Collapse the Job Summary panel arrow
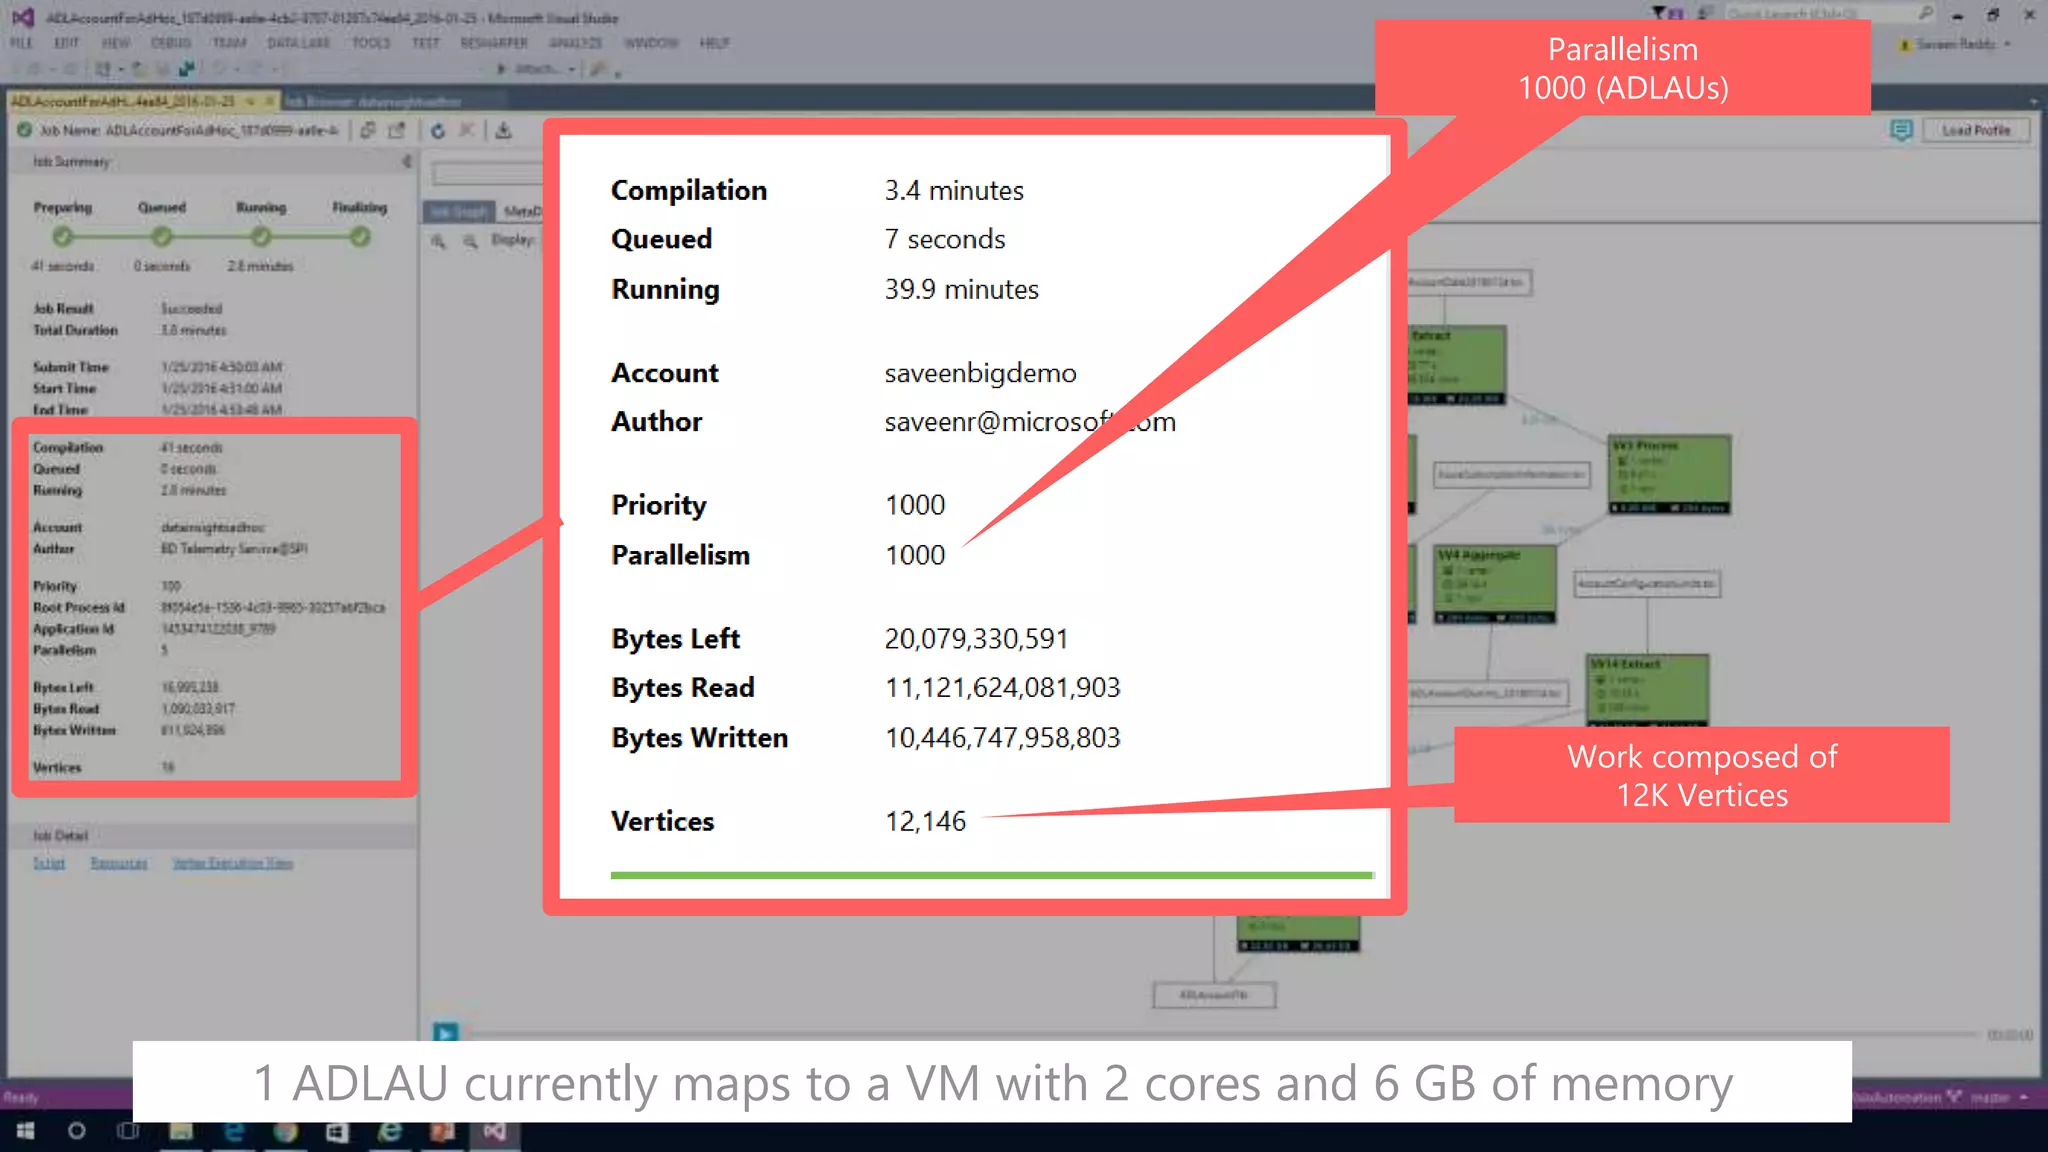Viewport: 2048px width, 1152px height. coord(406,161)
